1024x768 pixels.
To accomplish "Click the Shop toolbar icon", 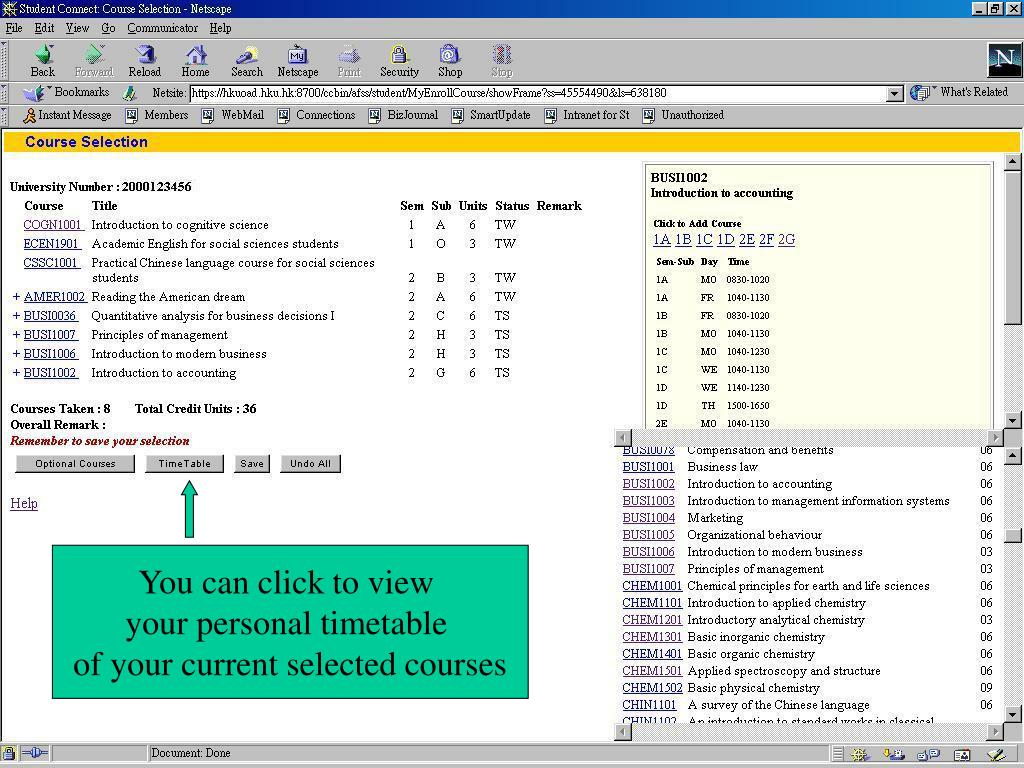I will (x=450, y=55).
